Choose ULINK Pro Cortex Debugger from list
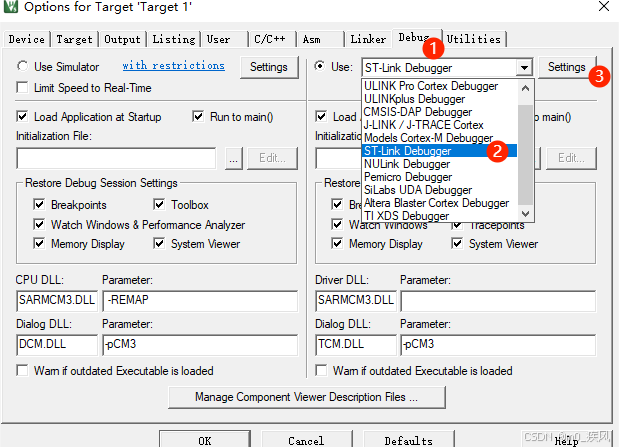 [x=439, y=86]
